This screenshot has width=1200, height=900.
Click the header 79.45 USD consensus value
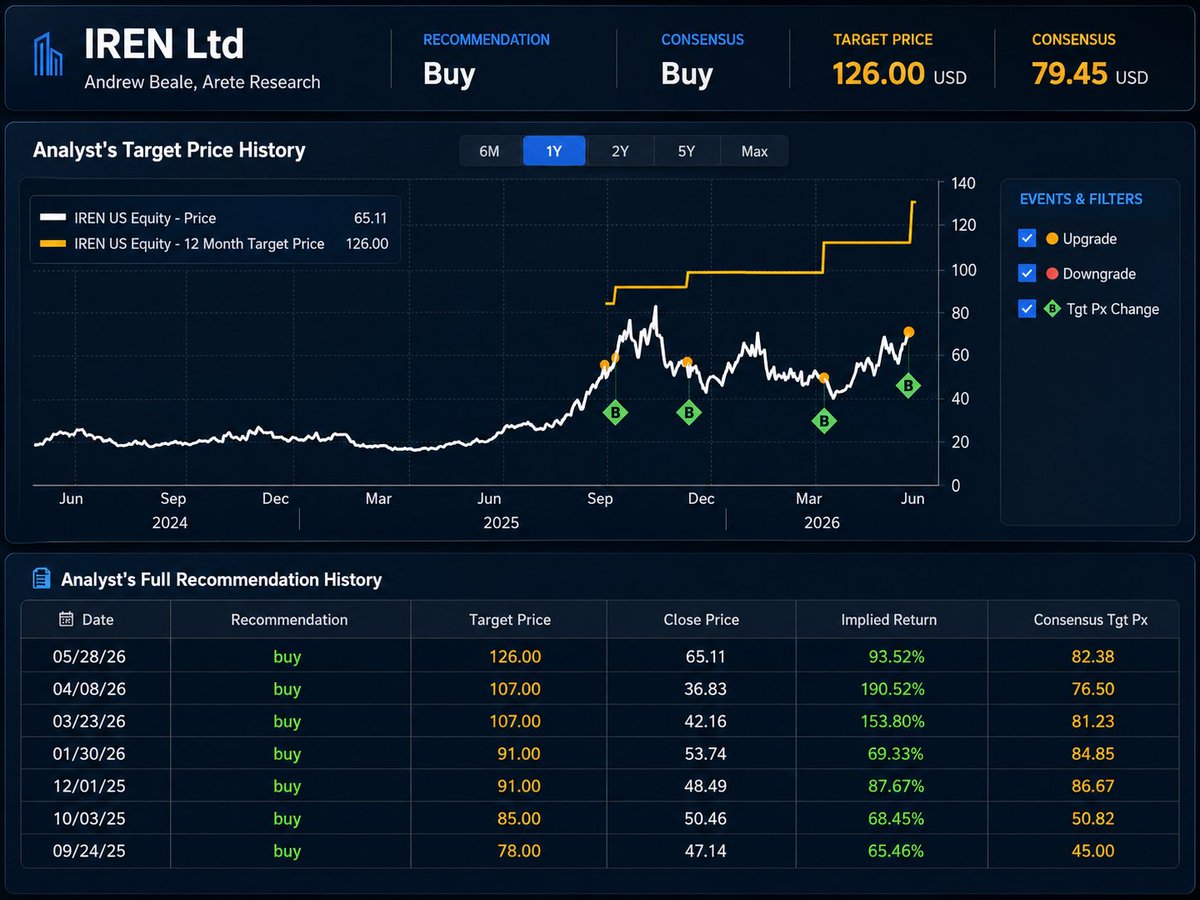coord(1090,74)
